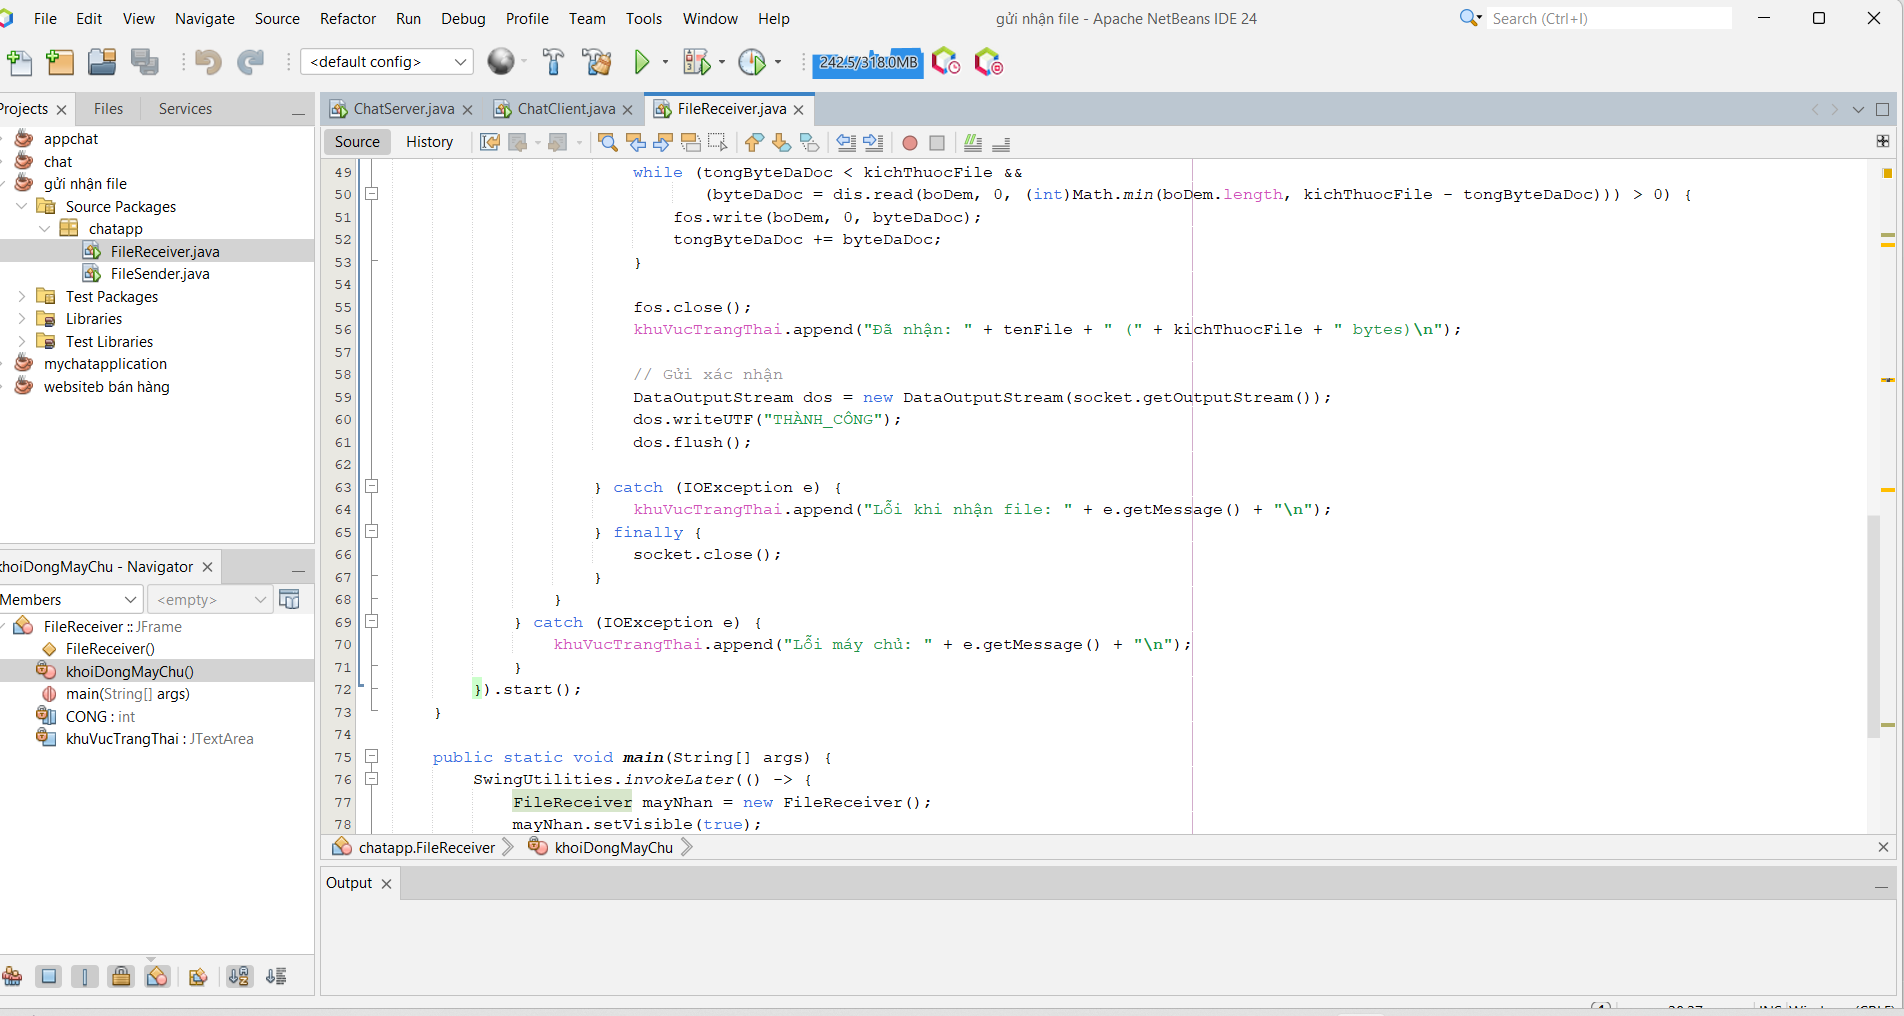
Task: Open the Refactor menu
Action: (x=347, y=18)
